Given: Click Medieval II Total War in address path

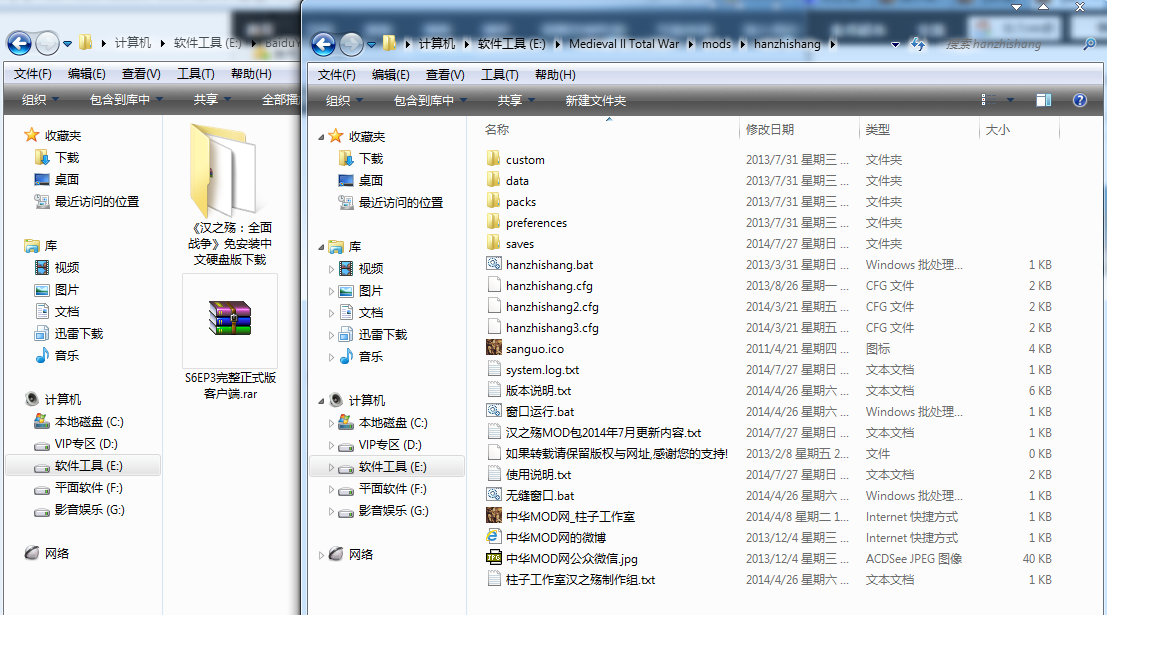Looking at the screenshot, I should pos(623,44).
